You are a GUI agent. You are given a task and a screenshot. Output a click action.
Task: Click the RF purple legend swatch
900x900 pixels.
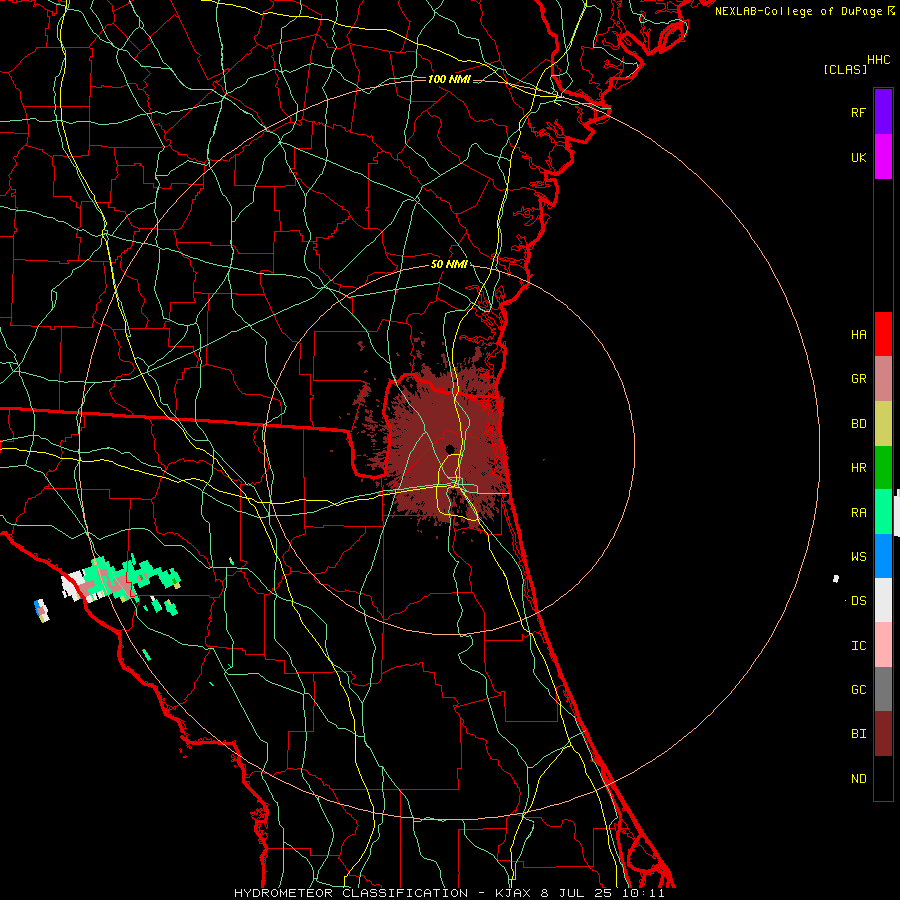pyautogui.click(x=883, y=112)
